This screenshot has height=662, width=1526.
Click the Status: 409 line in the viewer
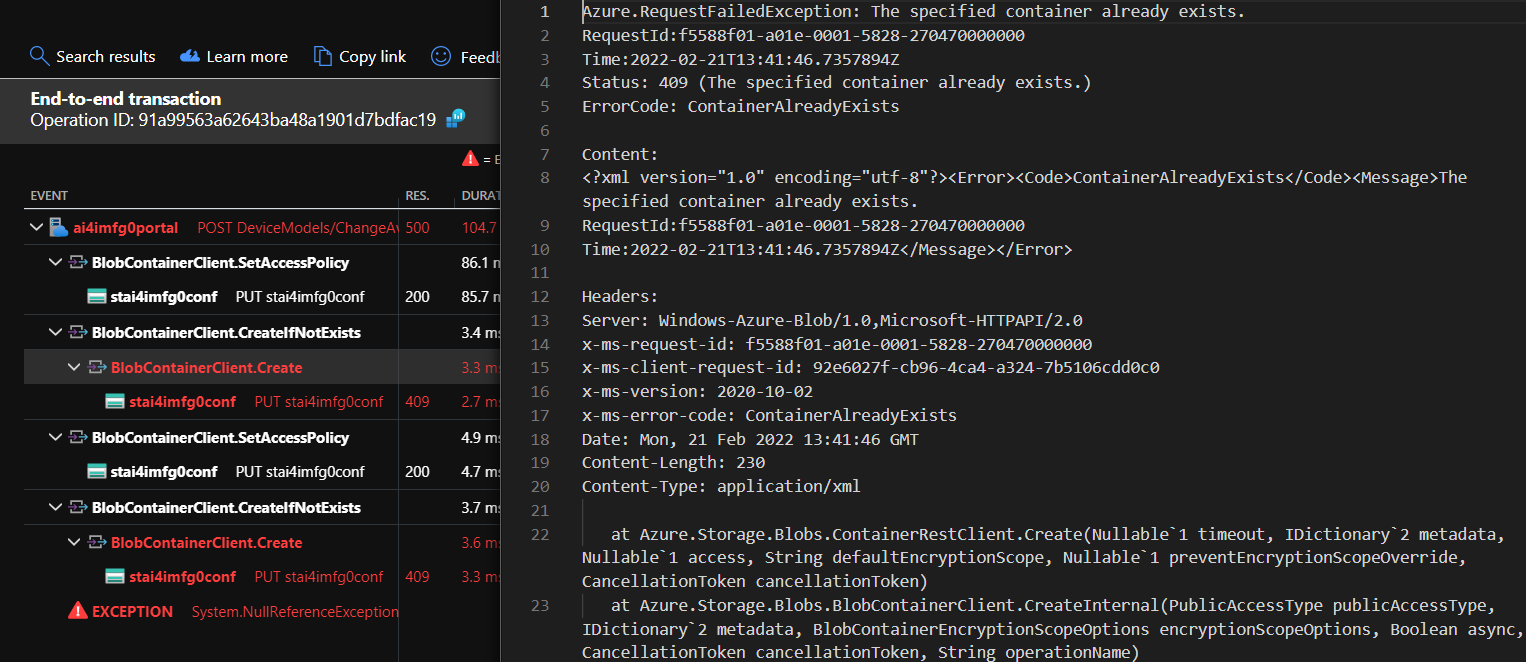point(836,82)
